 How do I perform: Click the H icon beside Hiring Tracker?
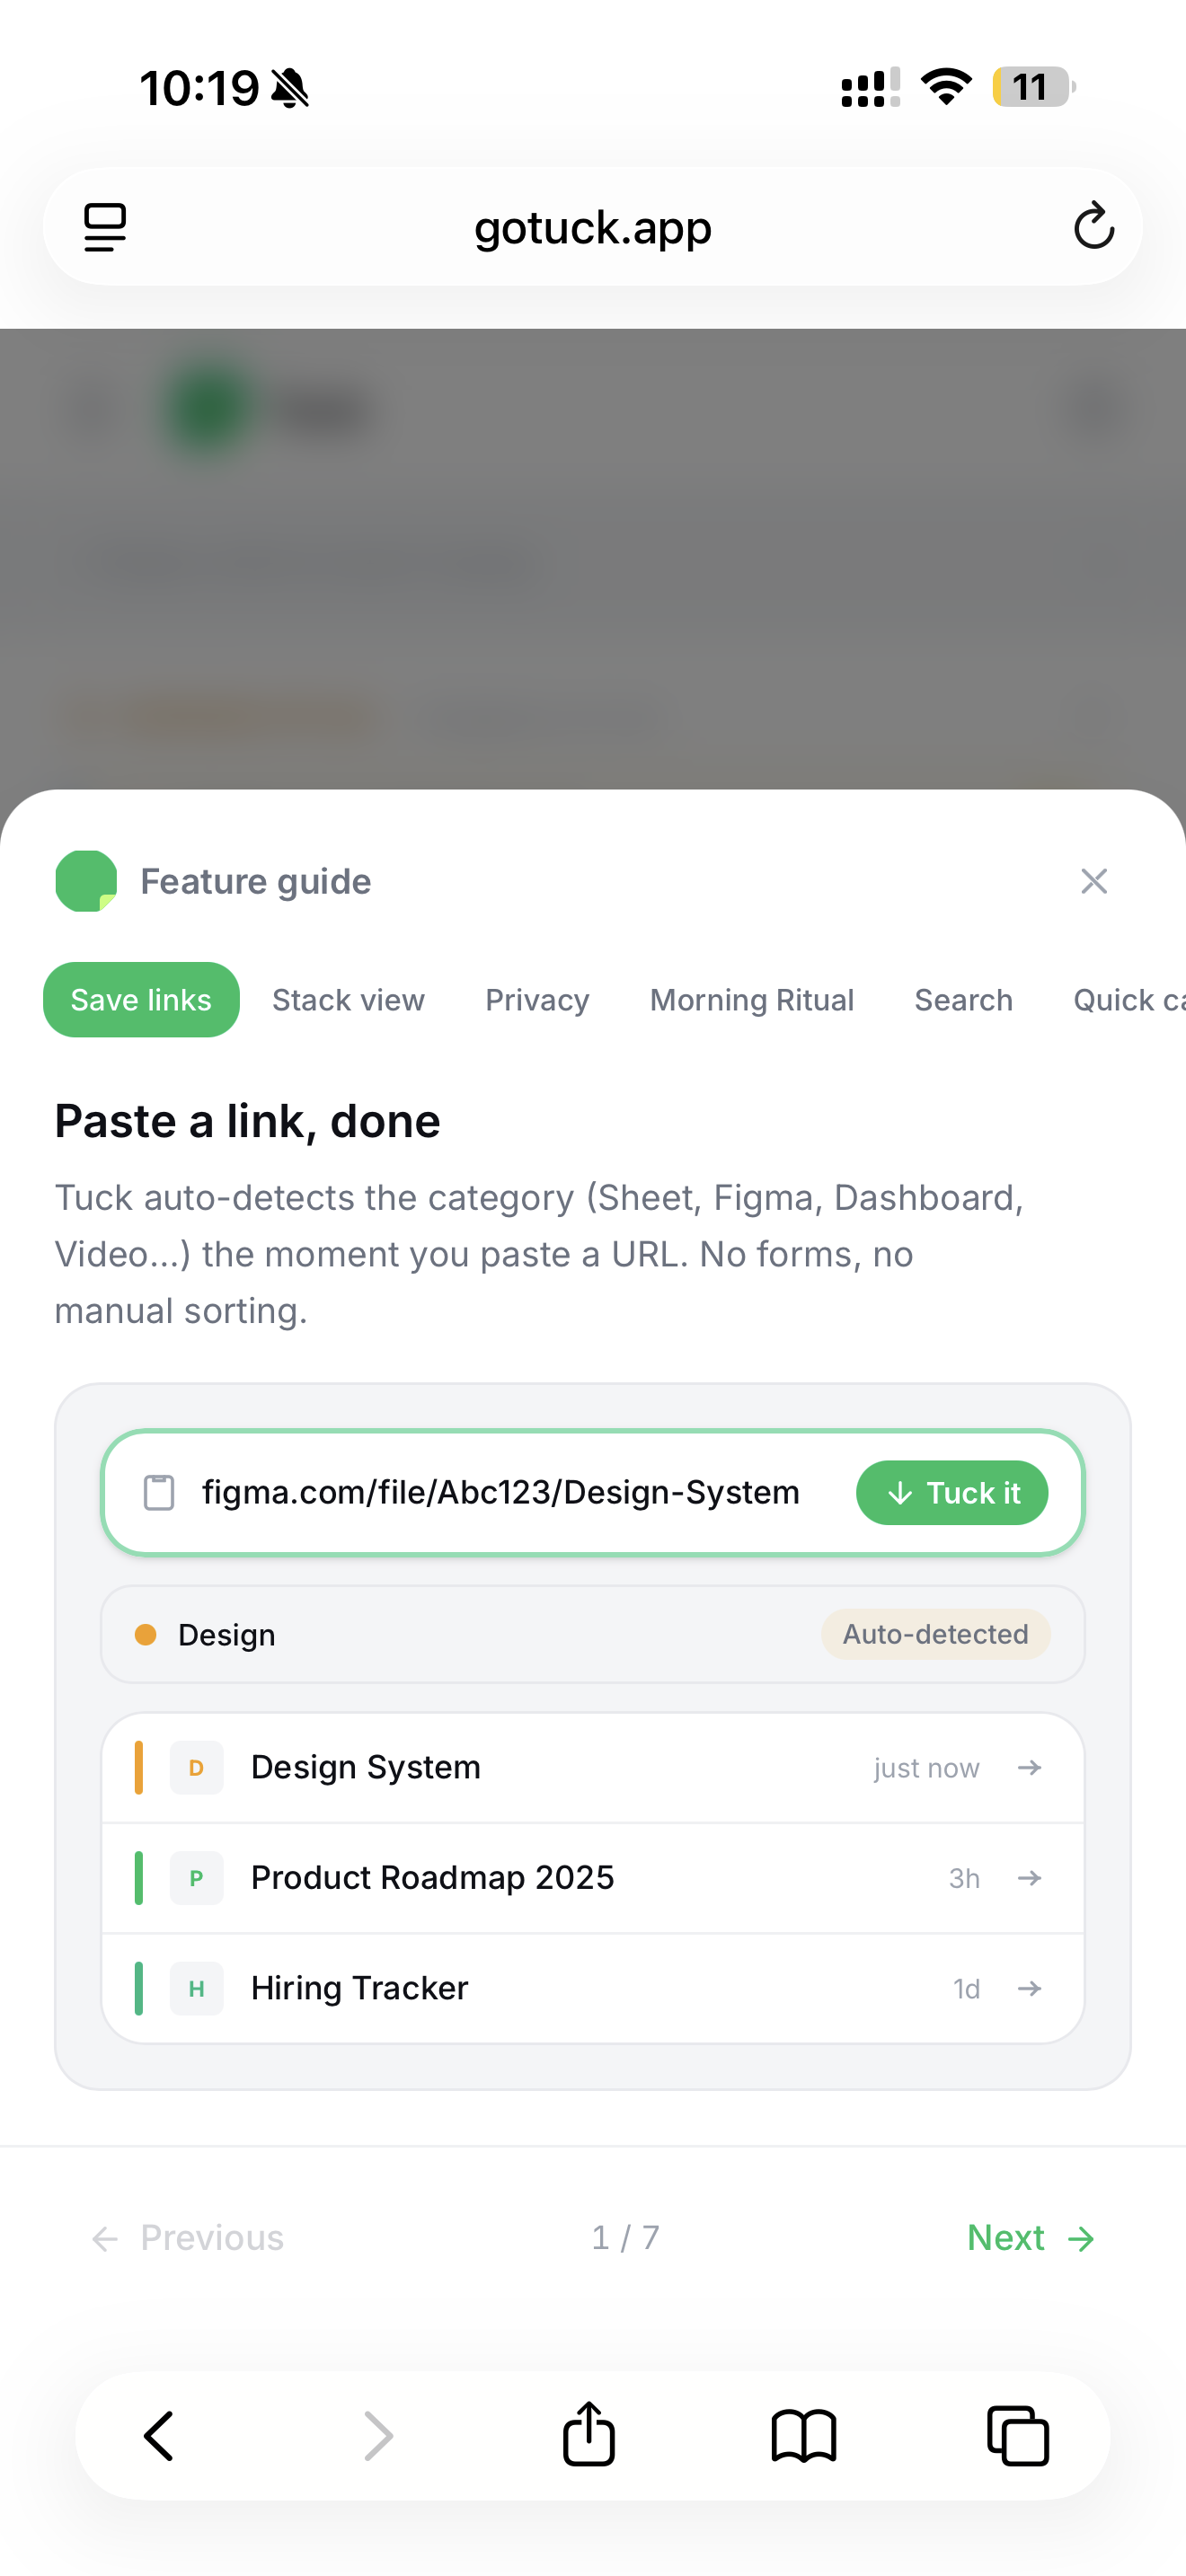pos(196,1988)
